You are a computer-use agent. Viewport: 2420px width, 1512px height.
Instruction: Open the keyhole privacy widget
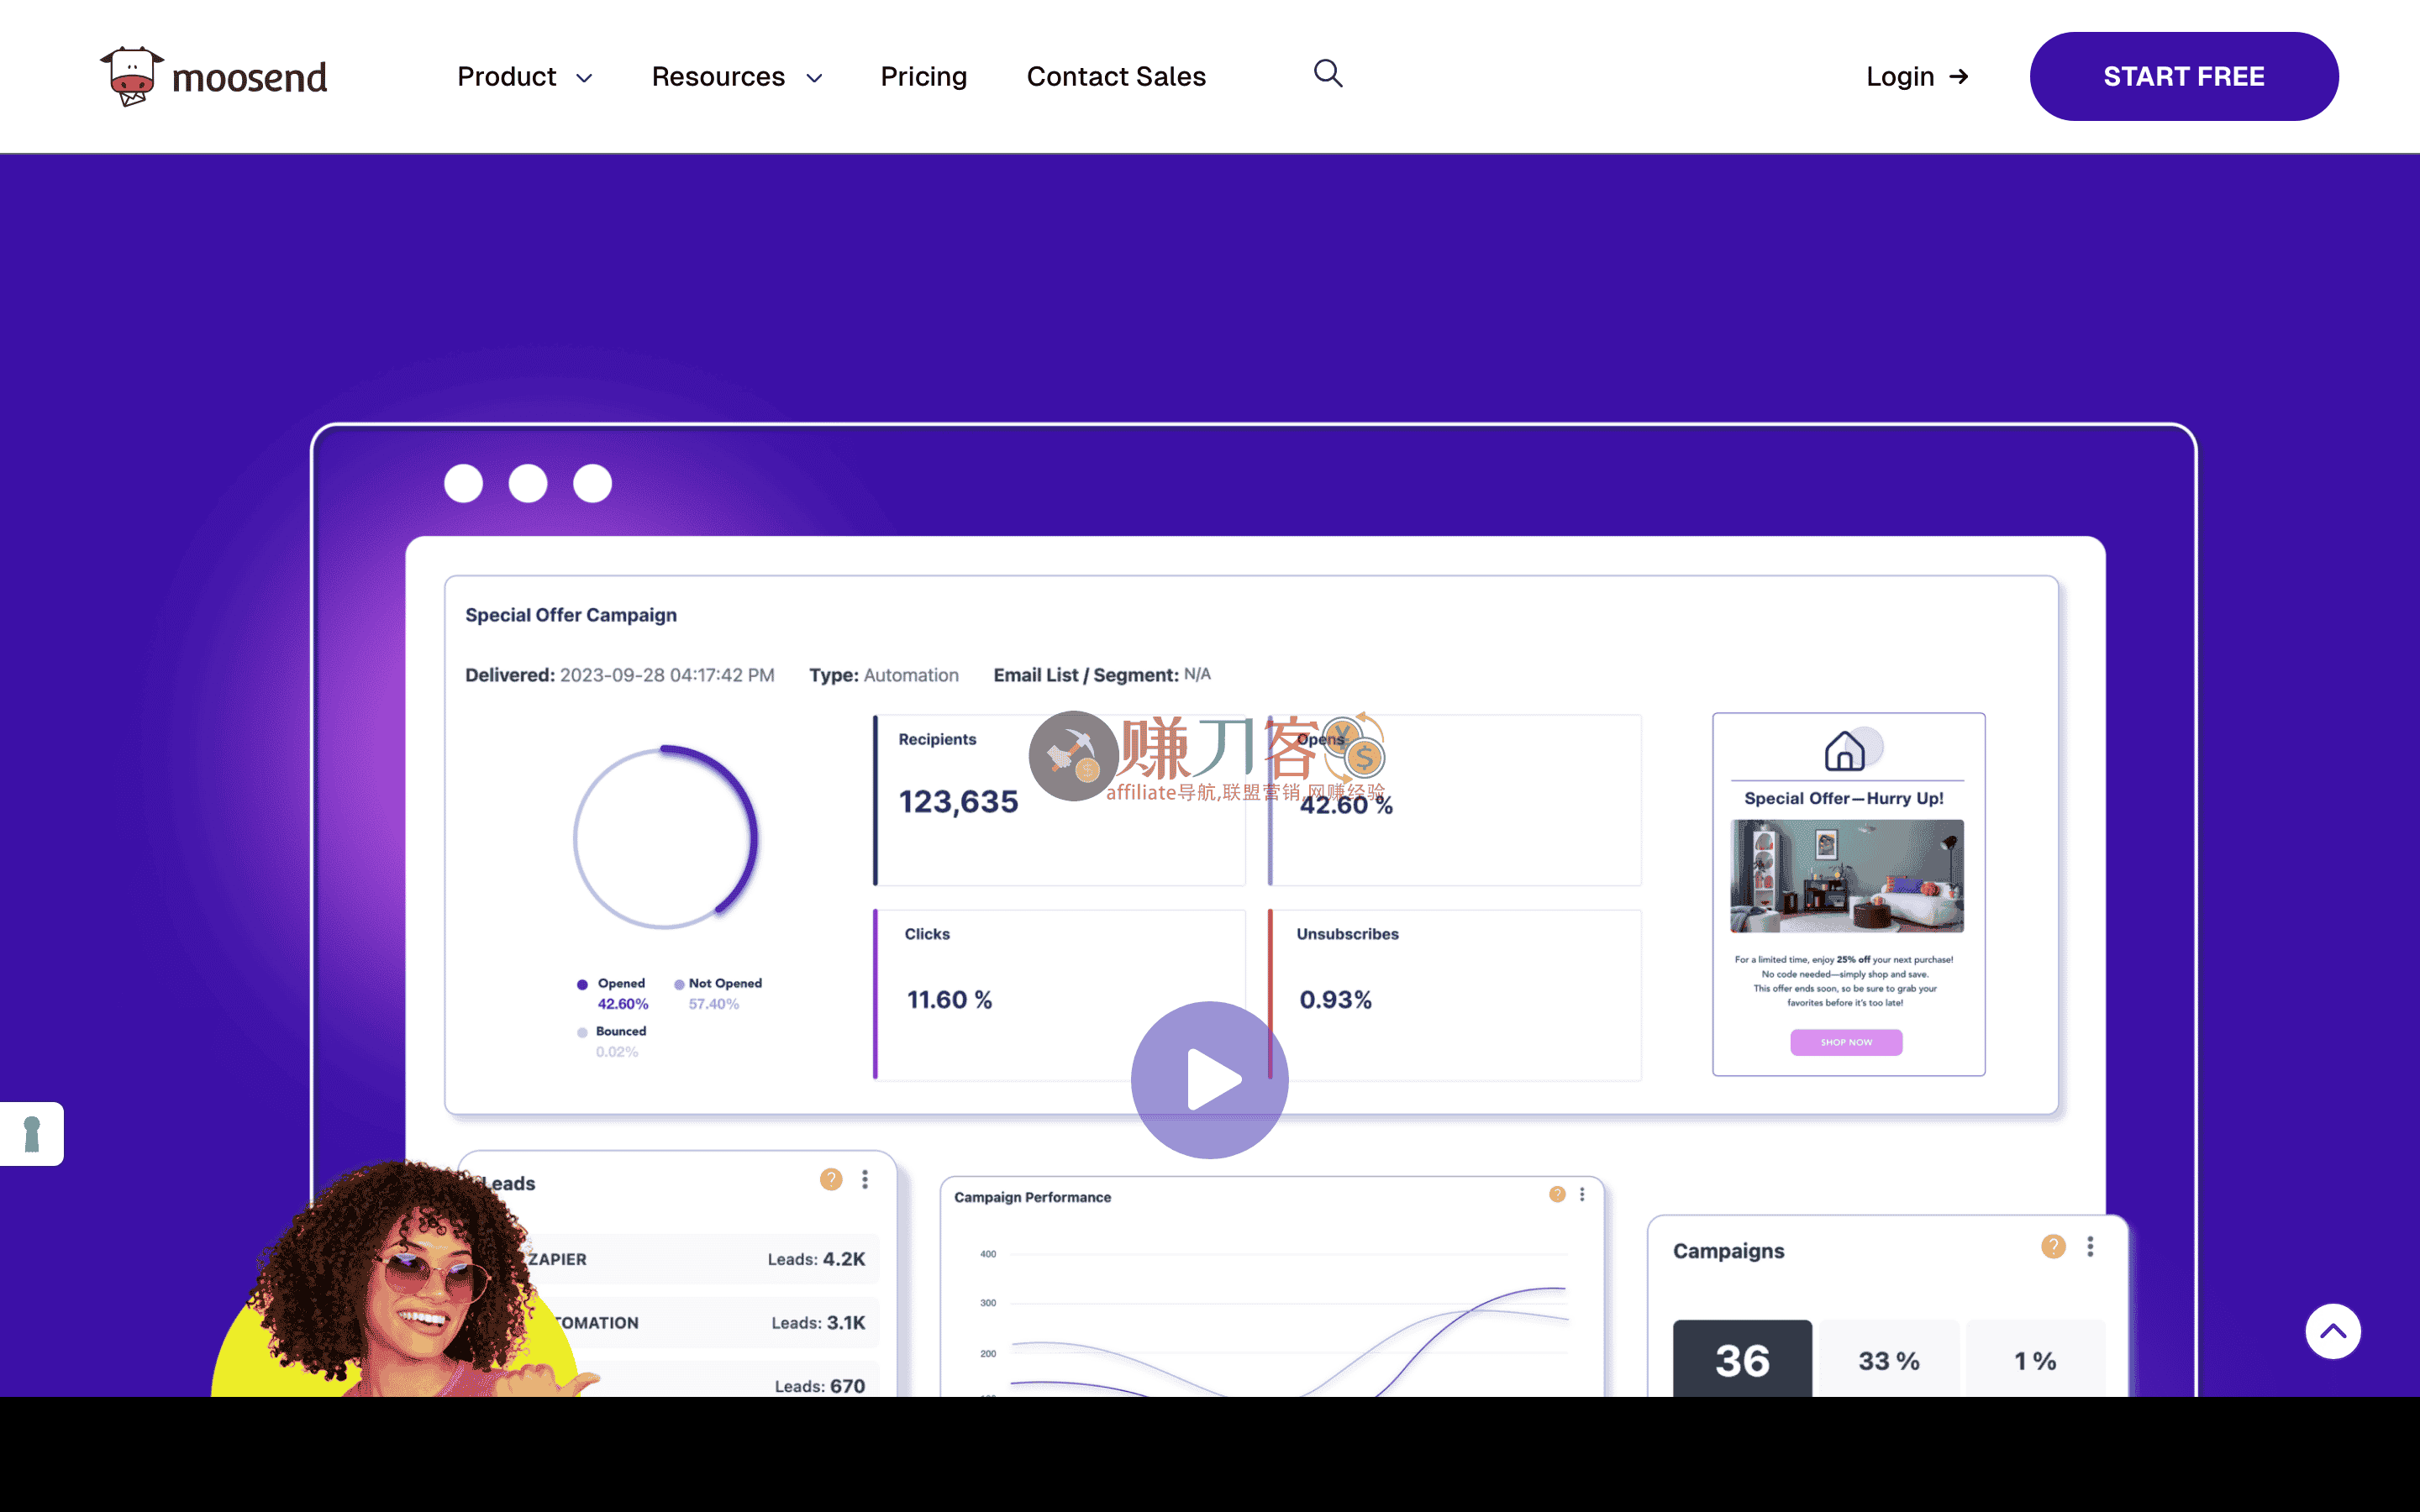click(32, 1133)
